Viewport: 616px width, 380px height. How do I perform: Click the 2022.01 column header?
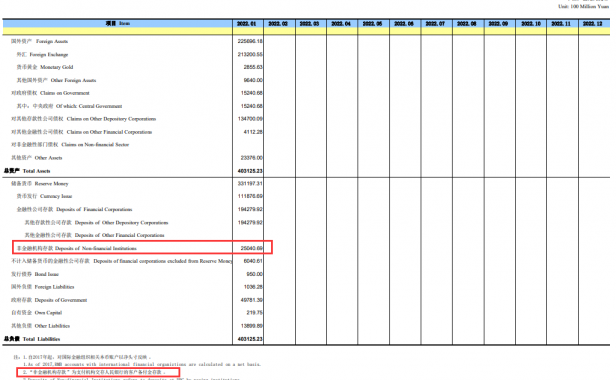pos(247,24)
